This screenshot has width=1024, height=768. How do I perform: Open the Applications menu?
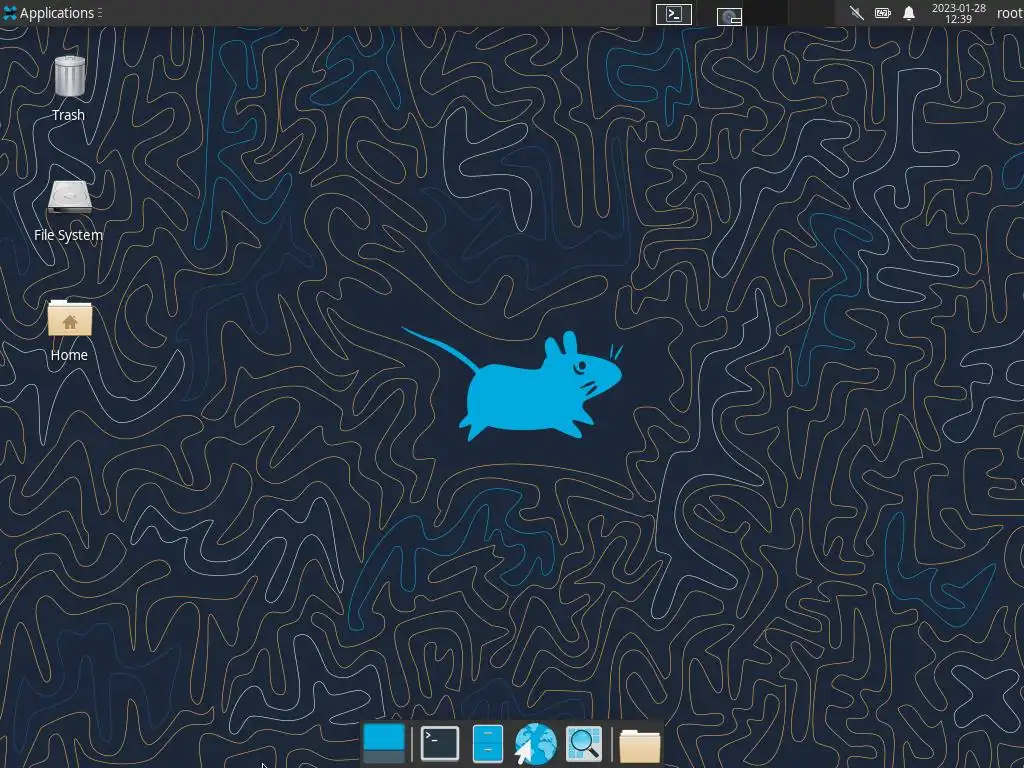click(52, 13)
